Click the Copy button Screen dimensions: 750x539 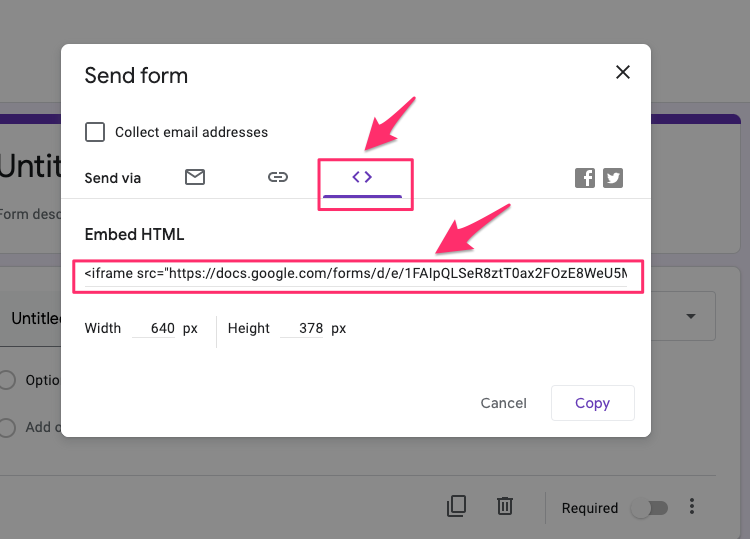(x=592, y=403)
